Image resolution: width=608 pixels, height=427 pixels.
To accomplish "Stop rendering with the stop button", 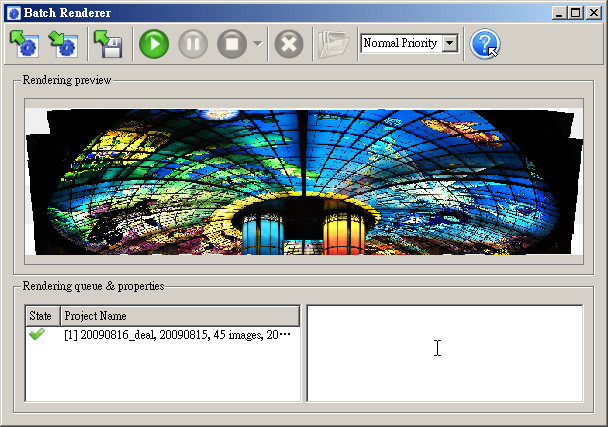I will 232,44.
